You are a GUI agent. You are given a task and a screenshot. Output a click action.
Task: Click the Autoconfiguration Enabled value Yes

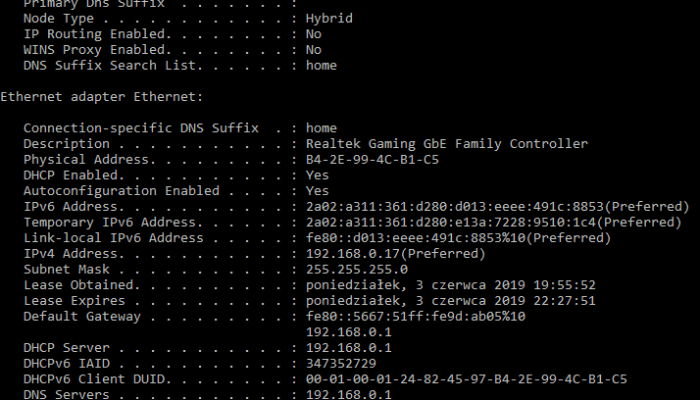317,191
